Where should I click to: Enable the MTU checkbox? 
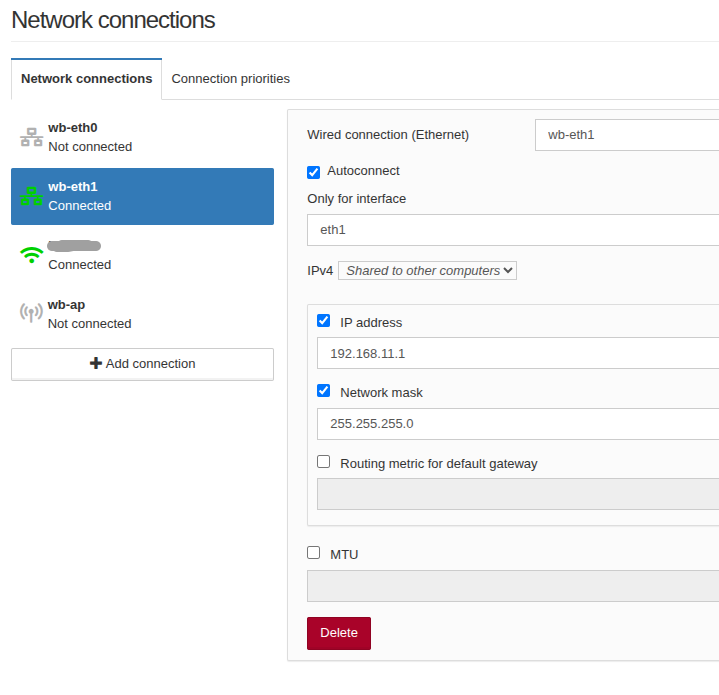point(314,553)
